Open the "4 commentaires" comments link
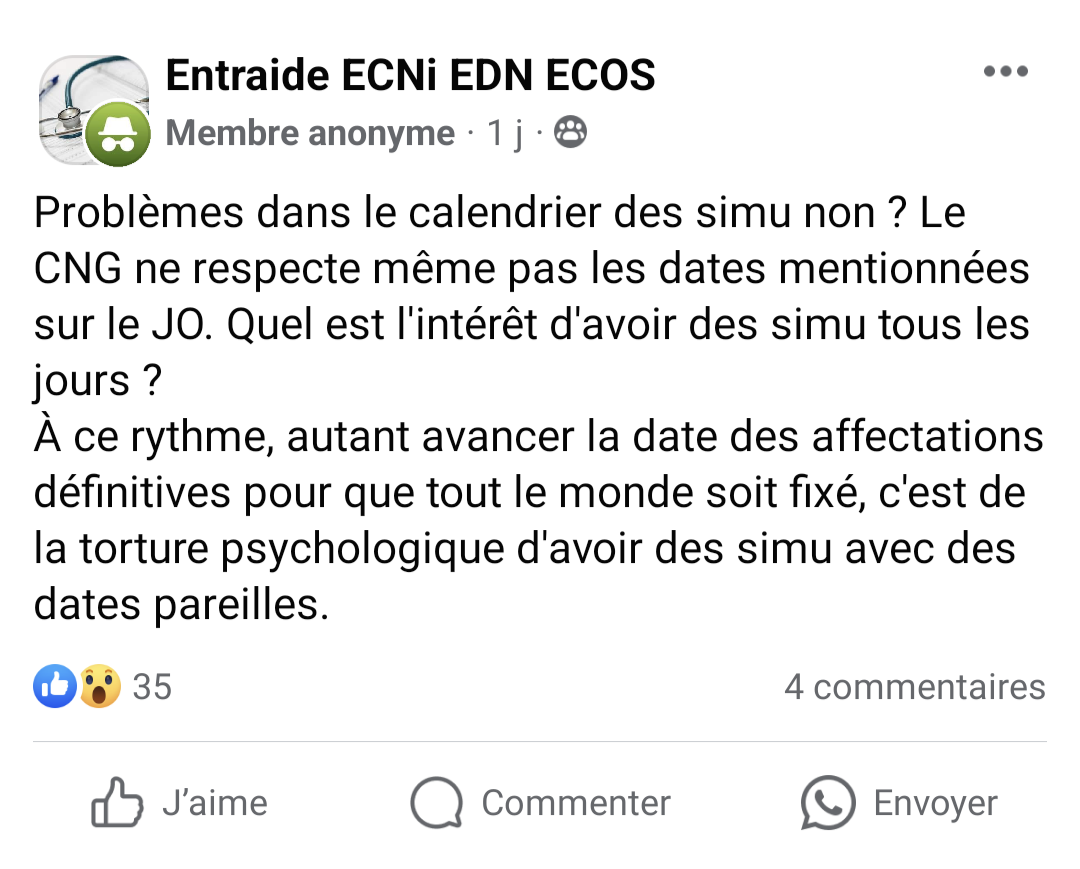The height and width of the screenshot is (869, 1080). point(914,687)
